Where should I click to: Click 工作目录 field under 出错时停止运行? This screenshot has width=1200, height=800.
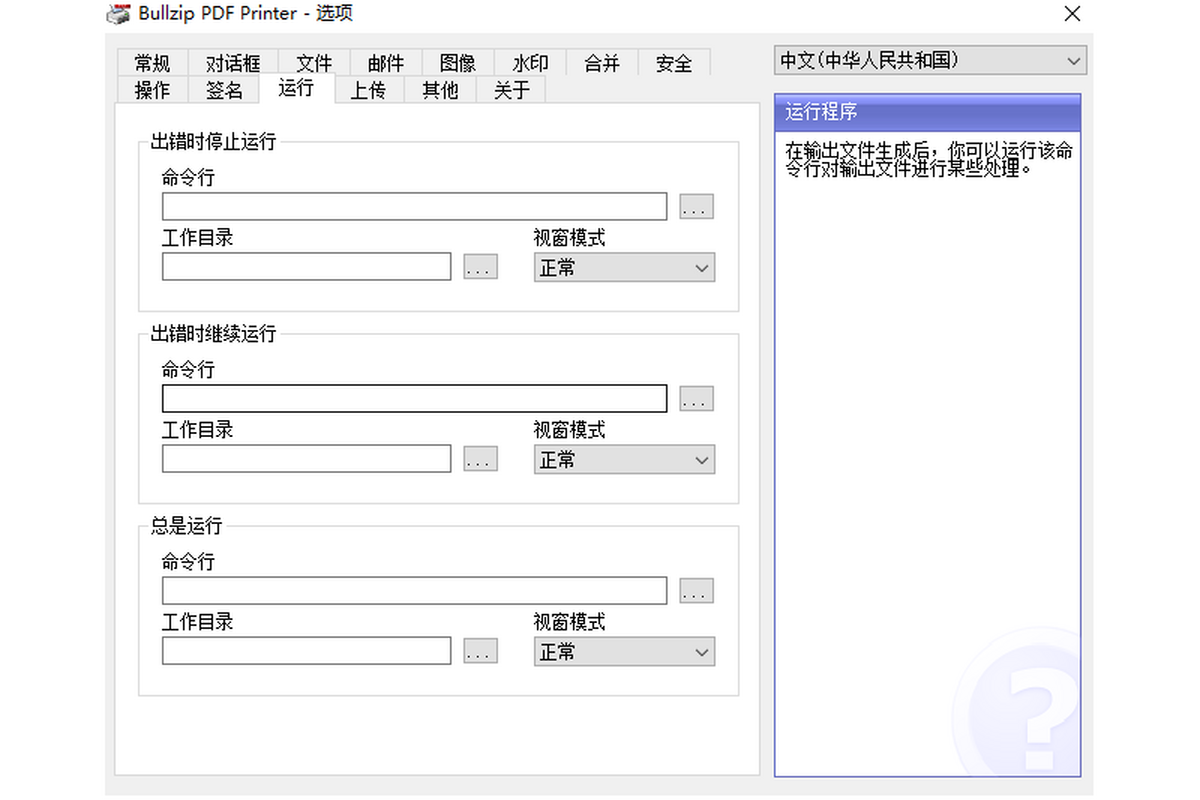(x=307, y=267)
